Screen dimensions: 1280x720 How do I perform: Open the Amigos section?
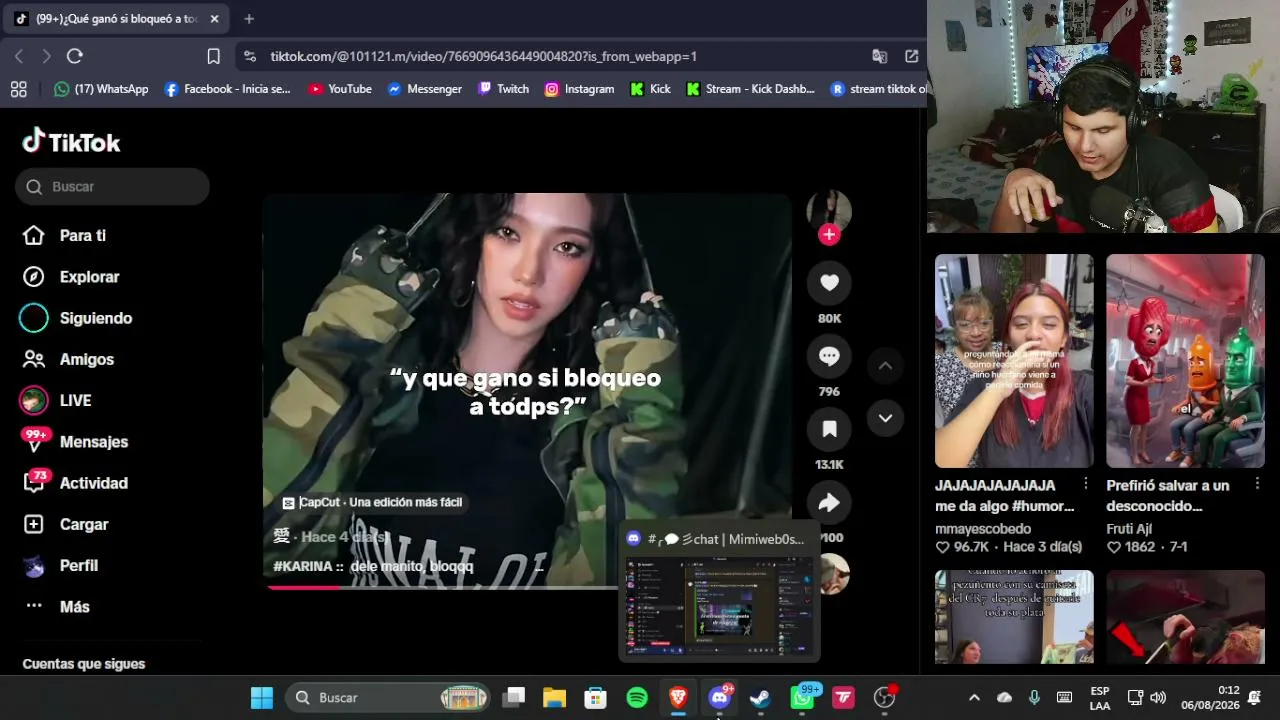coord(67,359)
